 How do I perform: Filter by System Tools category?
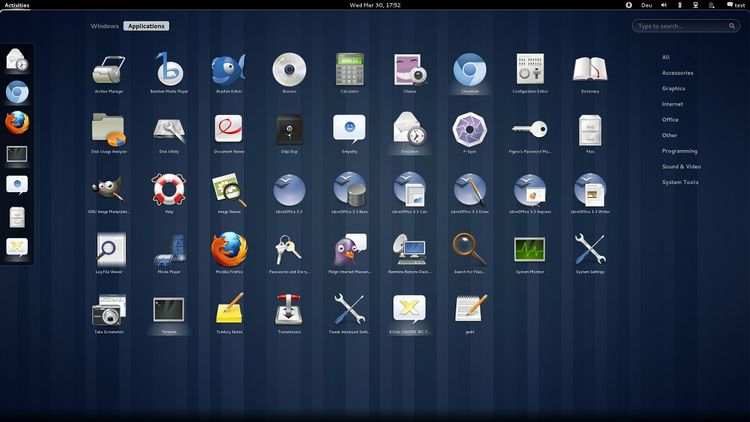click(679, 182)
